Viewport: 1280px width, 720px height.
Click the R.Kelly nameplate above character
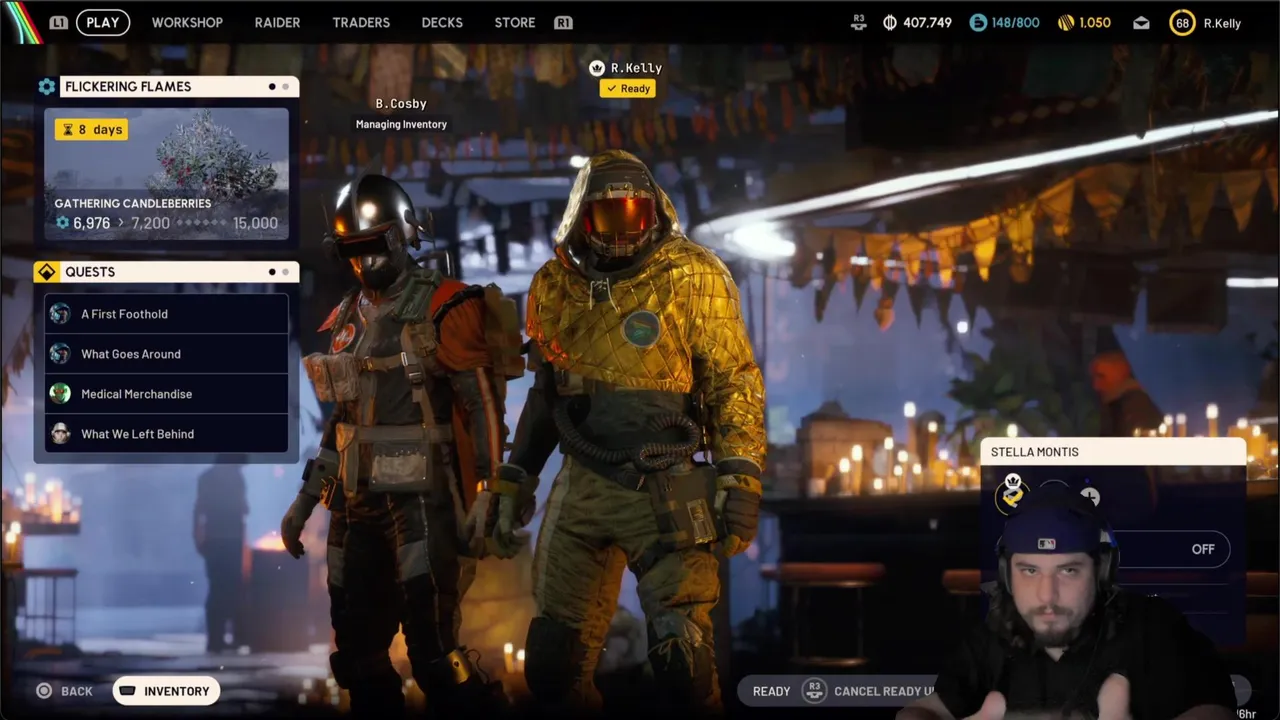[x=636, y=68]
